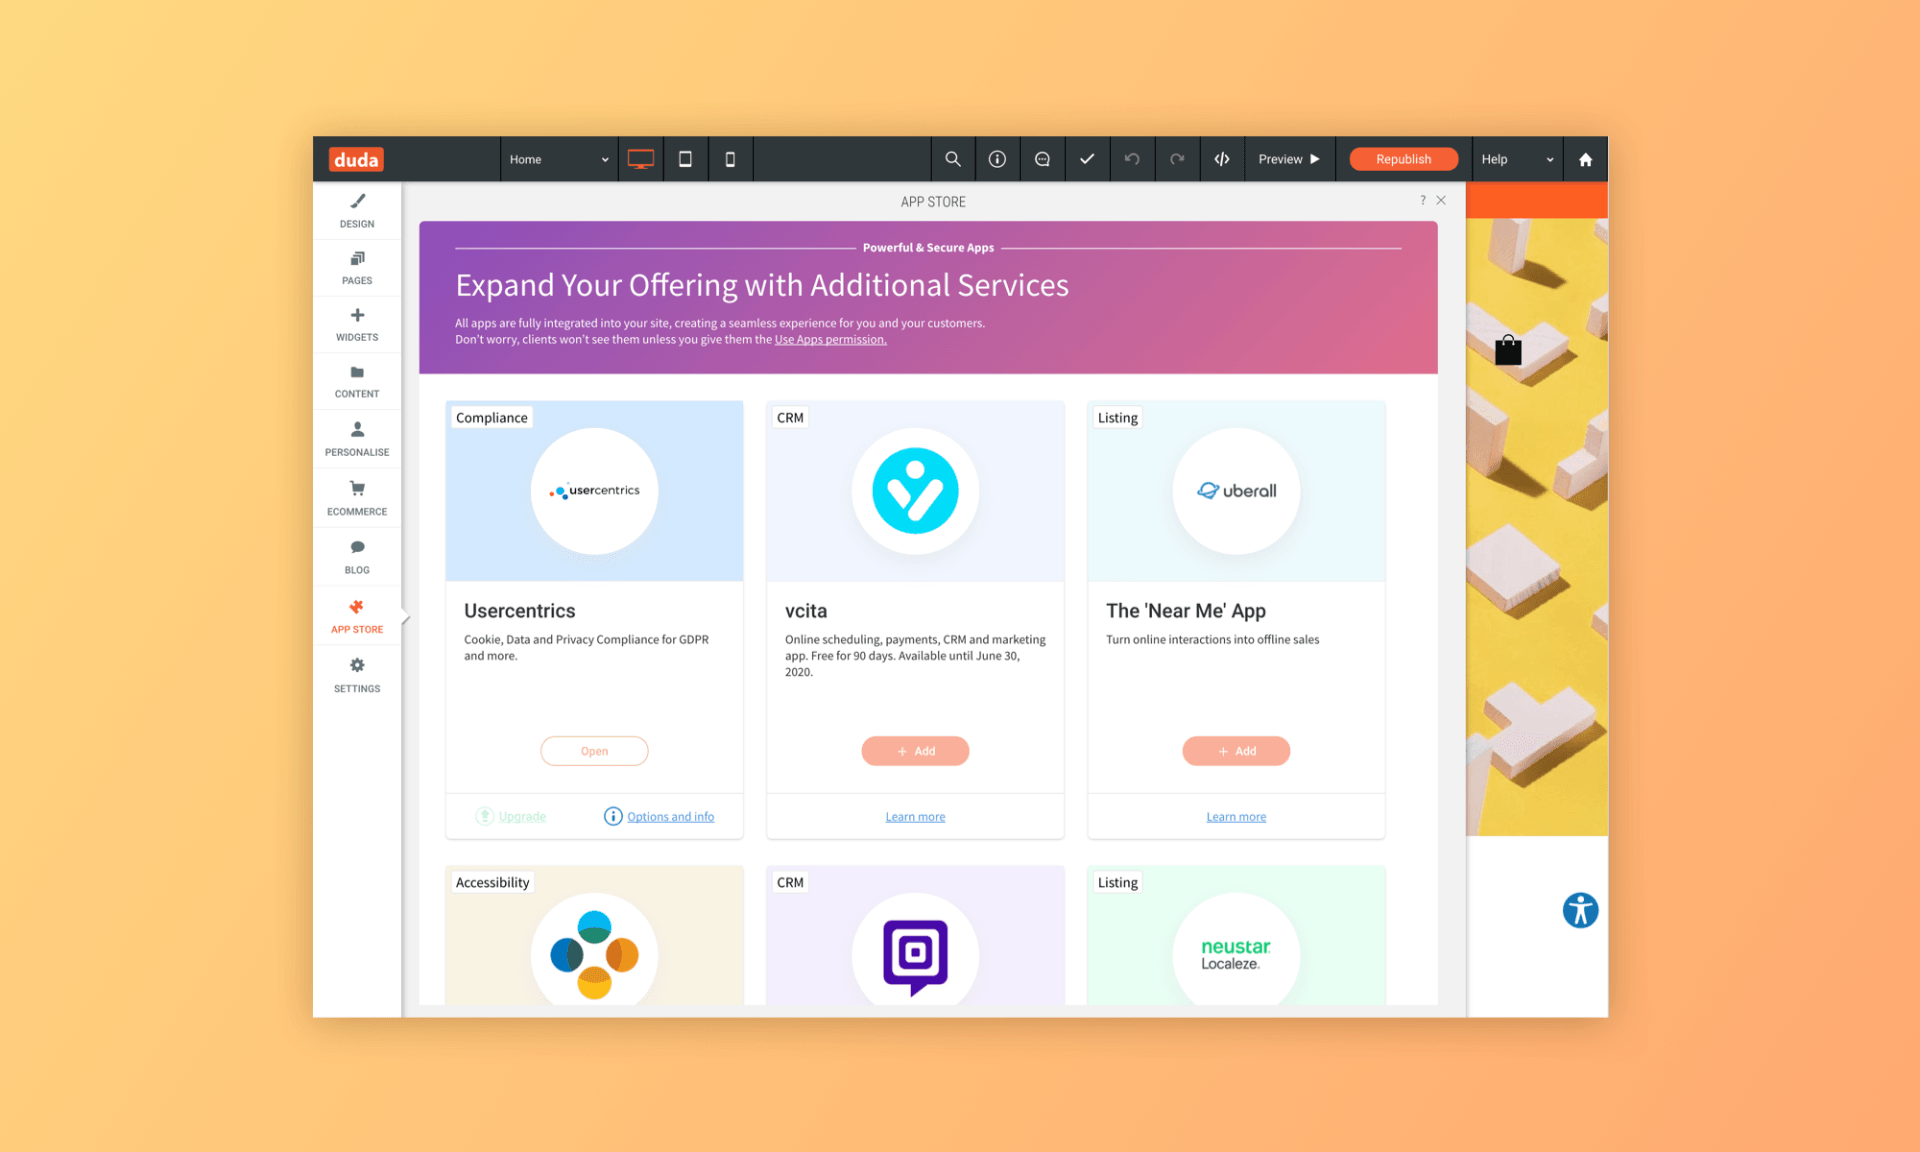Click Upgrade for Usercentrics app
This screenshot has width=1920, height=1152.
click(520, 816)
